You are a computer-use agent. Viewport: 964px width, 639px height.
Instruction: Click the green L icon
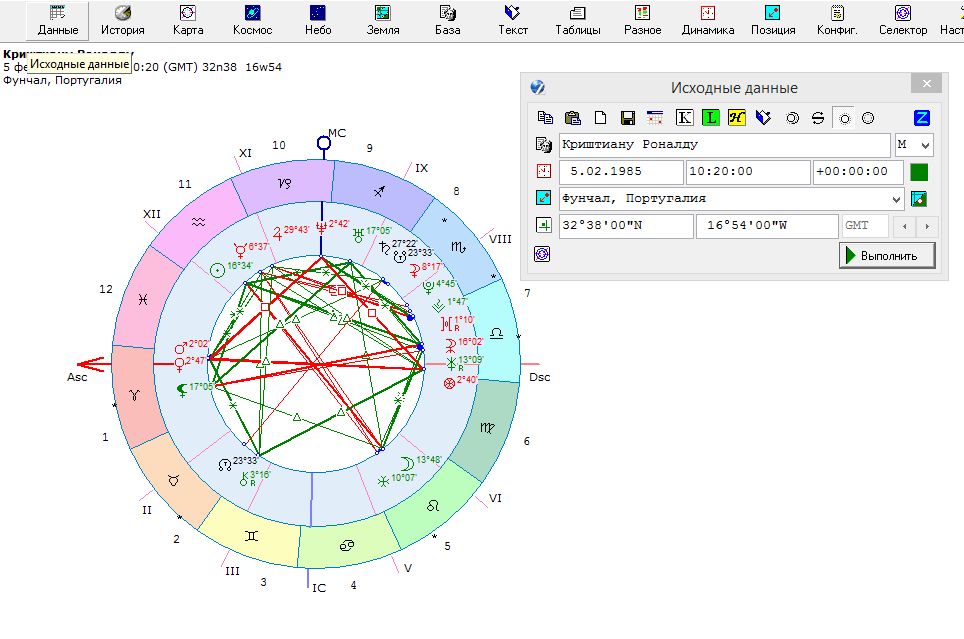[710, 117]
